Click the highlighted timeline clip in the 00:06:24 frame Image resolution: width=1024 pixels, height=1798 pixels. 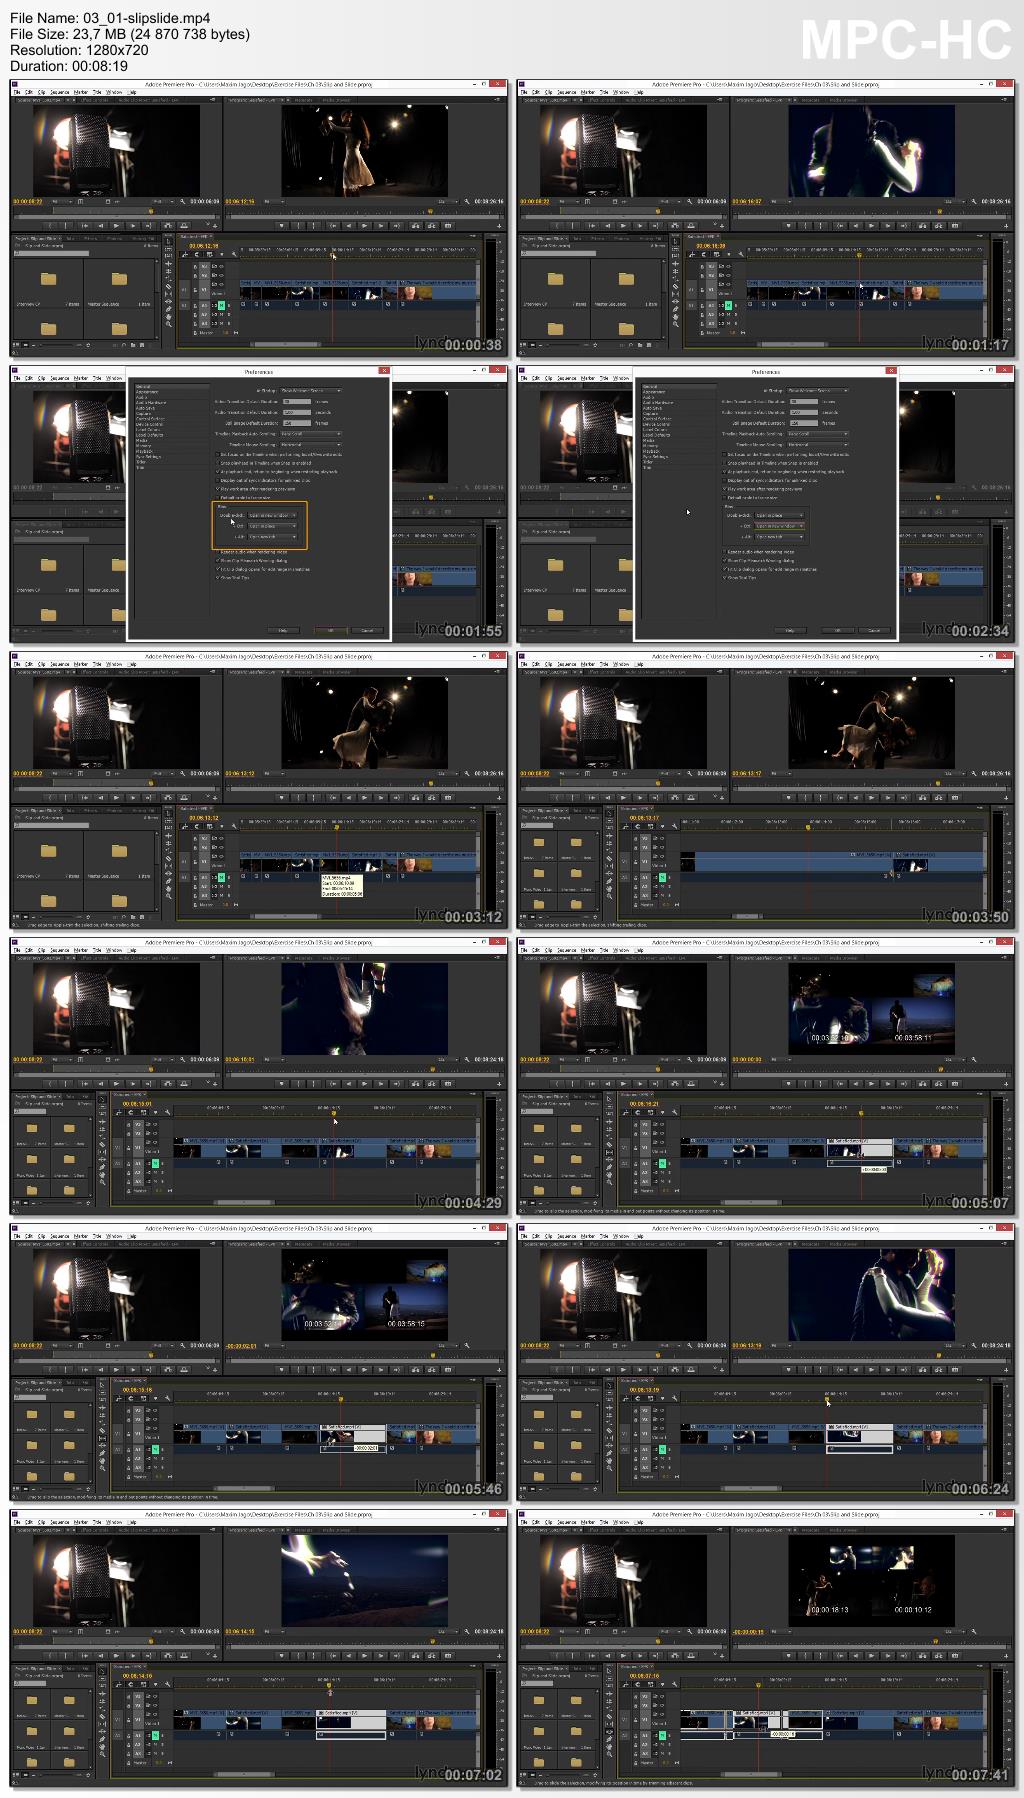[859, 1434]
